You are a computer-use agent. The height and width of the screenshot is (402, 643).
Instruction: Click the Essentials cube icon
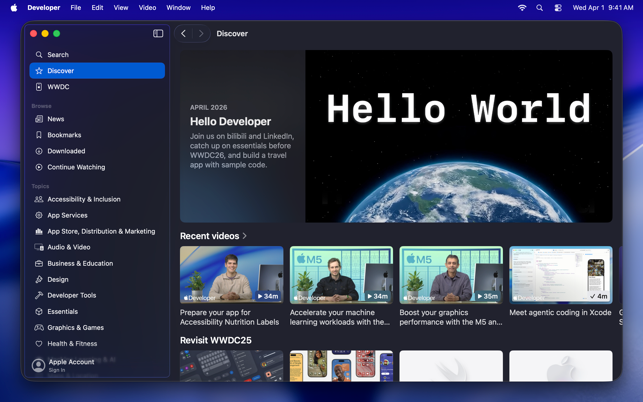[x=39, y=311]
